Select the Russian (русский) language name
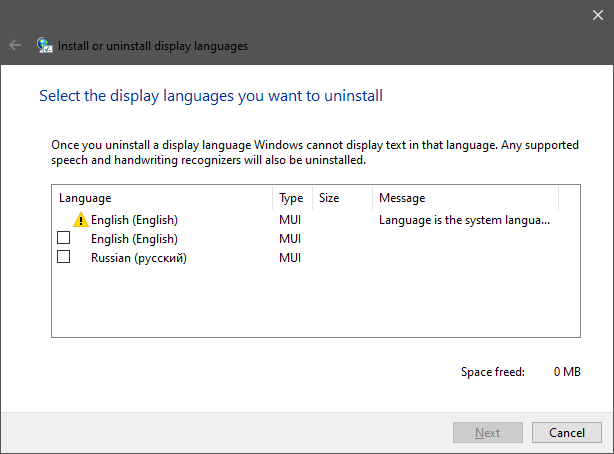This screenshot has height=454, width=614. coord(139,258)
